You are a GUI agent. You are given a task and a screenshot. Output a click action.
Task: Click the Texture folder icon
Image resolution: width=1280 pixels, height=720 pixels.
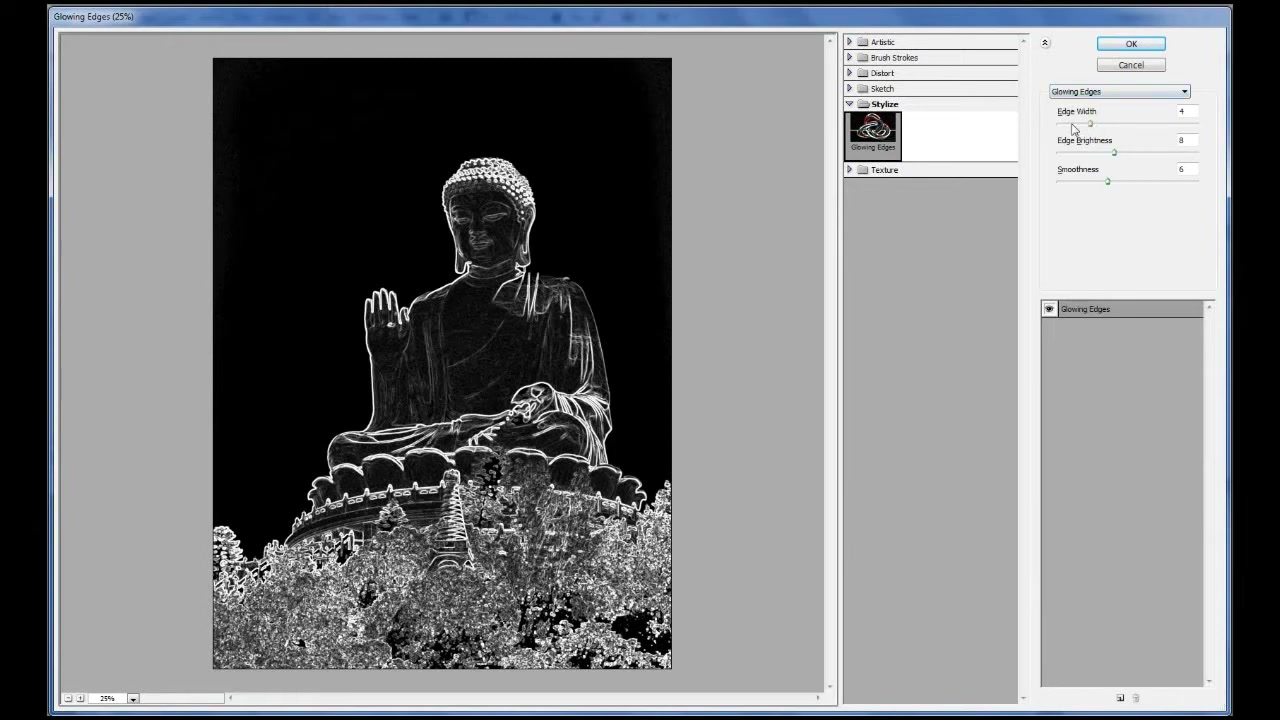pyautogui.click(x=863, y=170)
